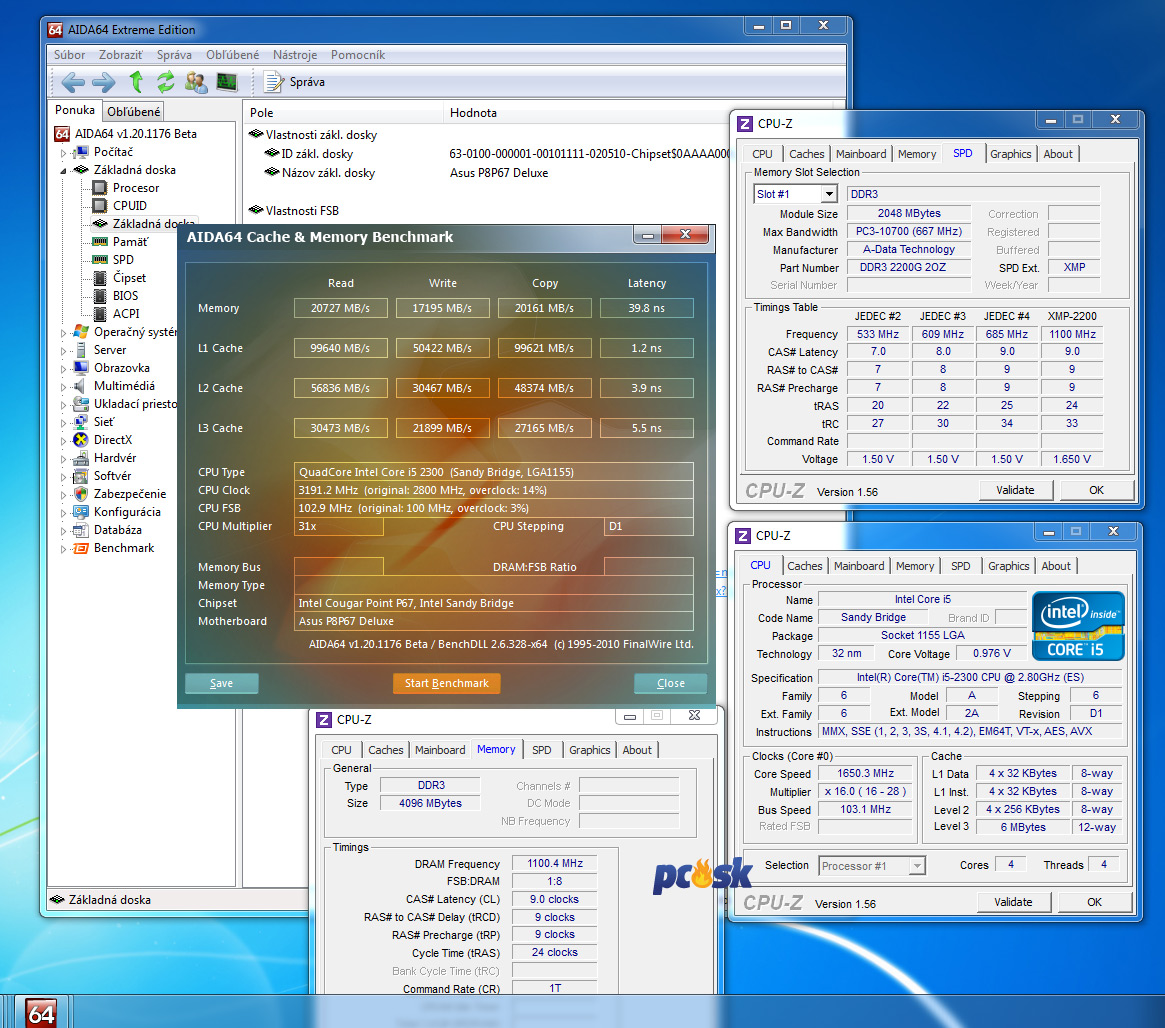
Task: Click the AIDA64 v1.20.1176 Beta root icon
Action: [x=62, y=134]
